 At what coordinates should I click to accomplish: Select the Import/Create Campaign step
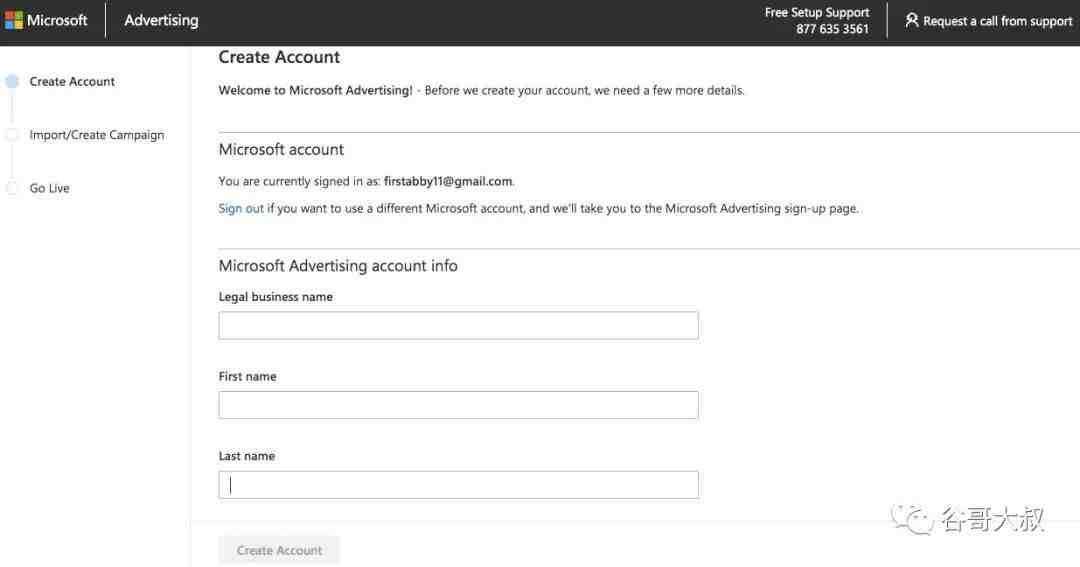pyautogui.click(x=97, y=135)
